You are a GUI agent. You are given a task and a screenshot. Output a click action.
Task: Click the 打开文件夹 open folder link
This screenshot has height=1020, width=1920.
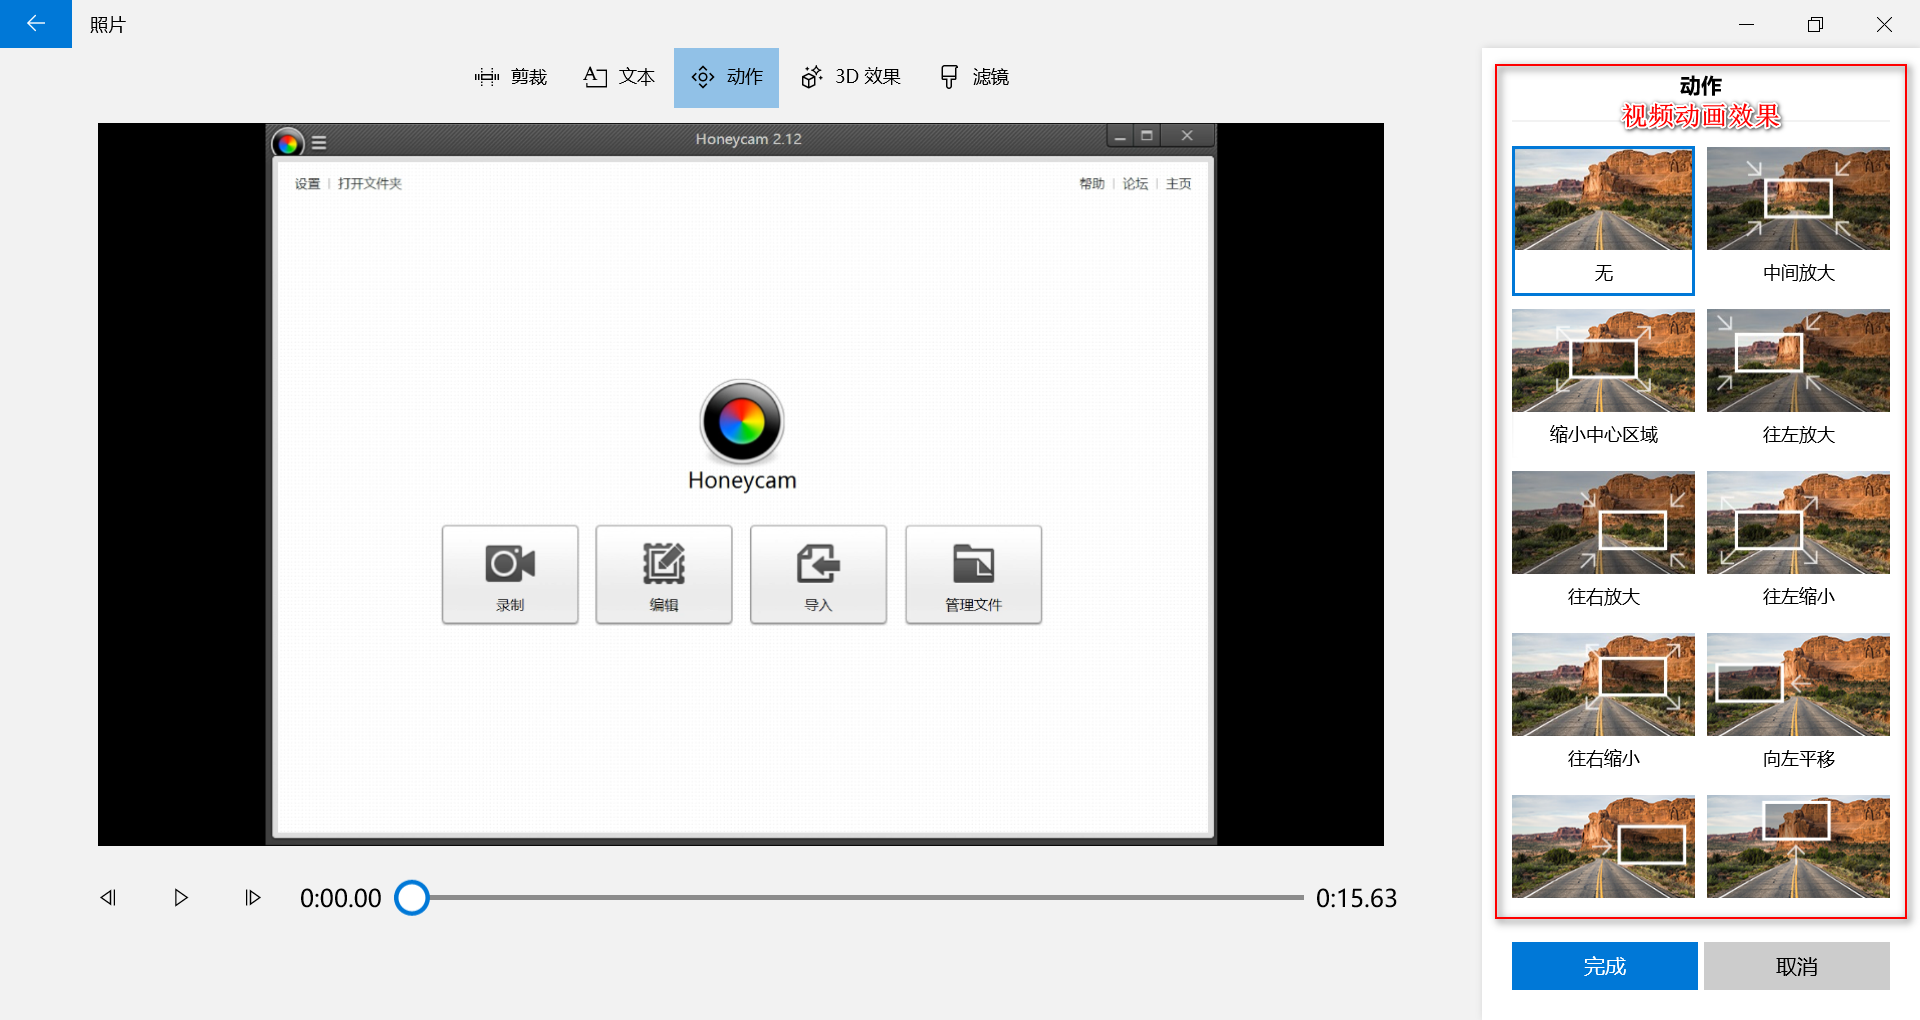[x=369, y=184]
